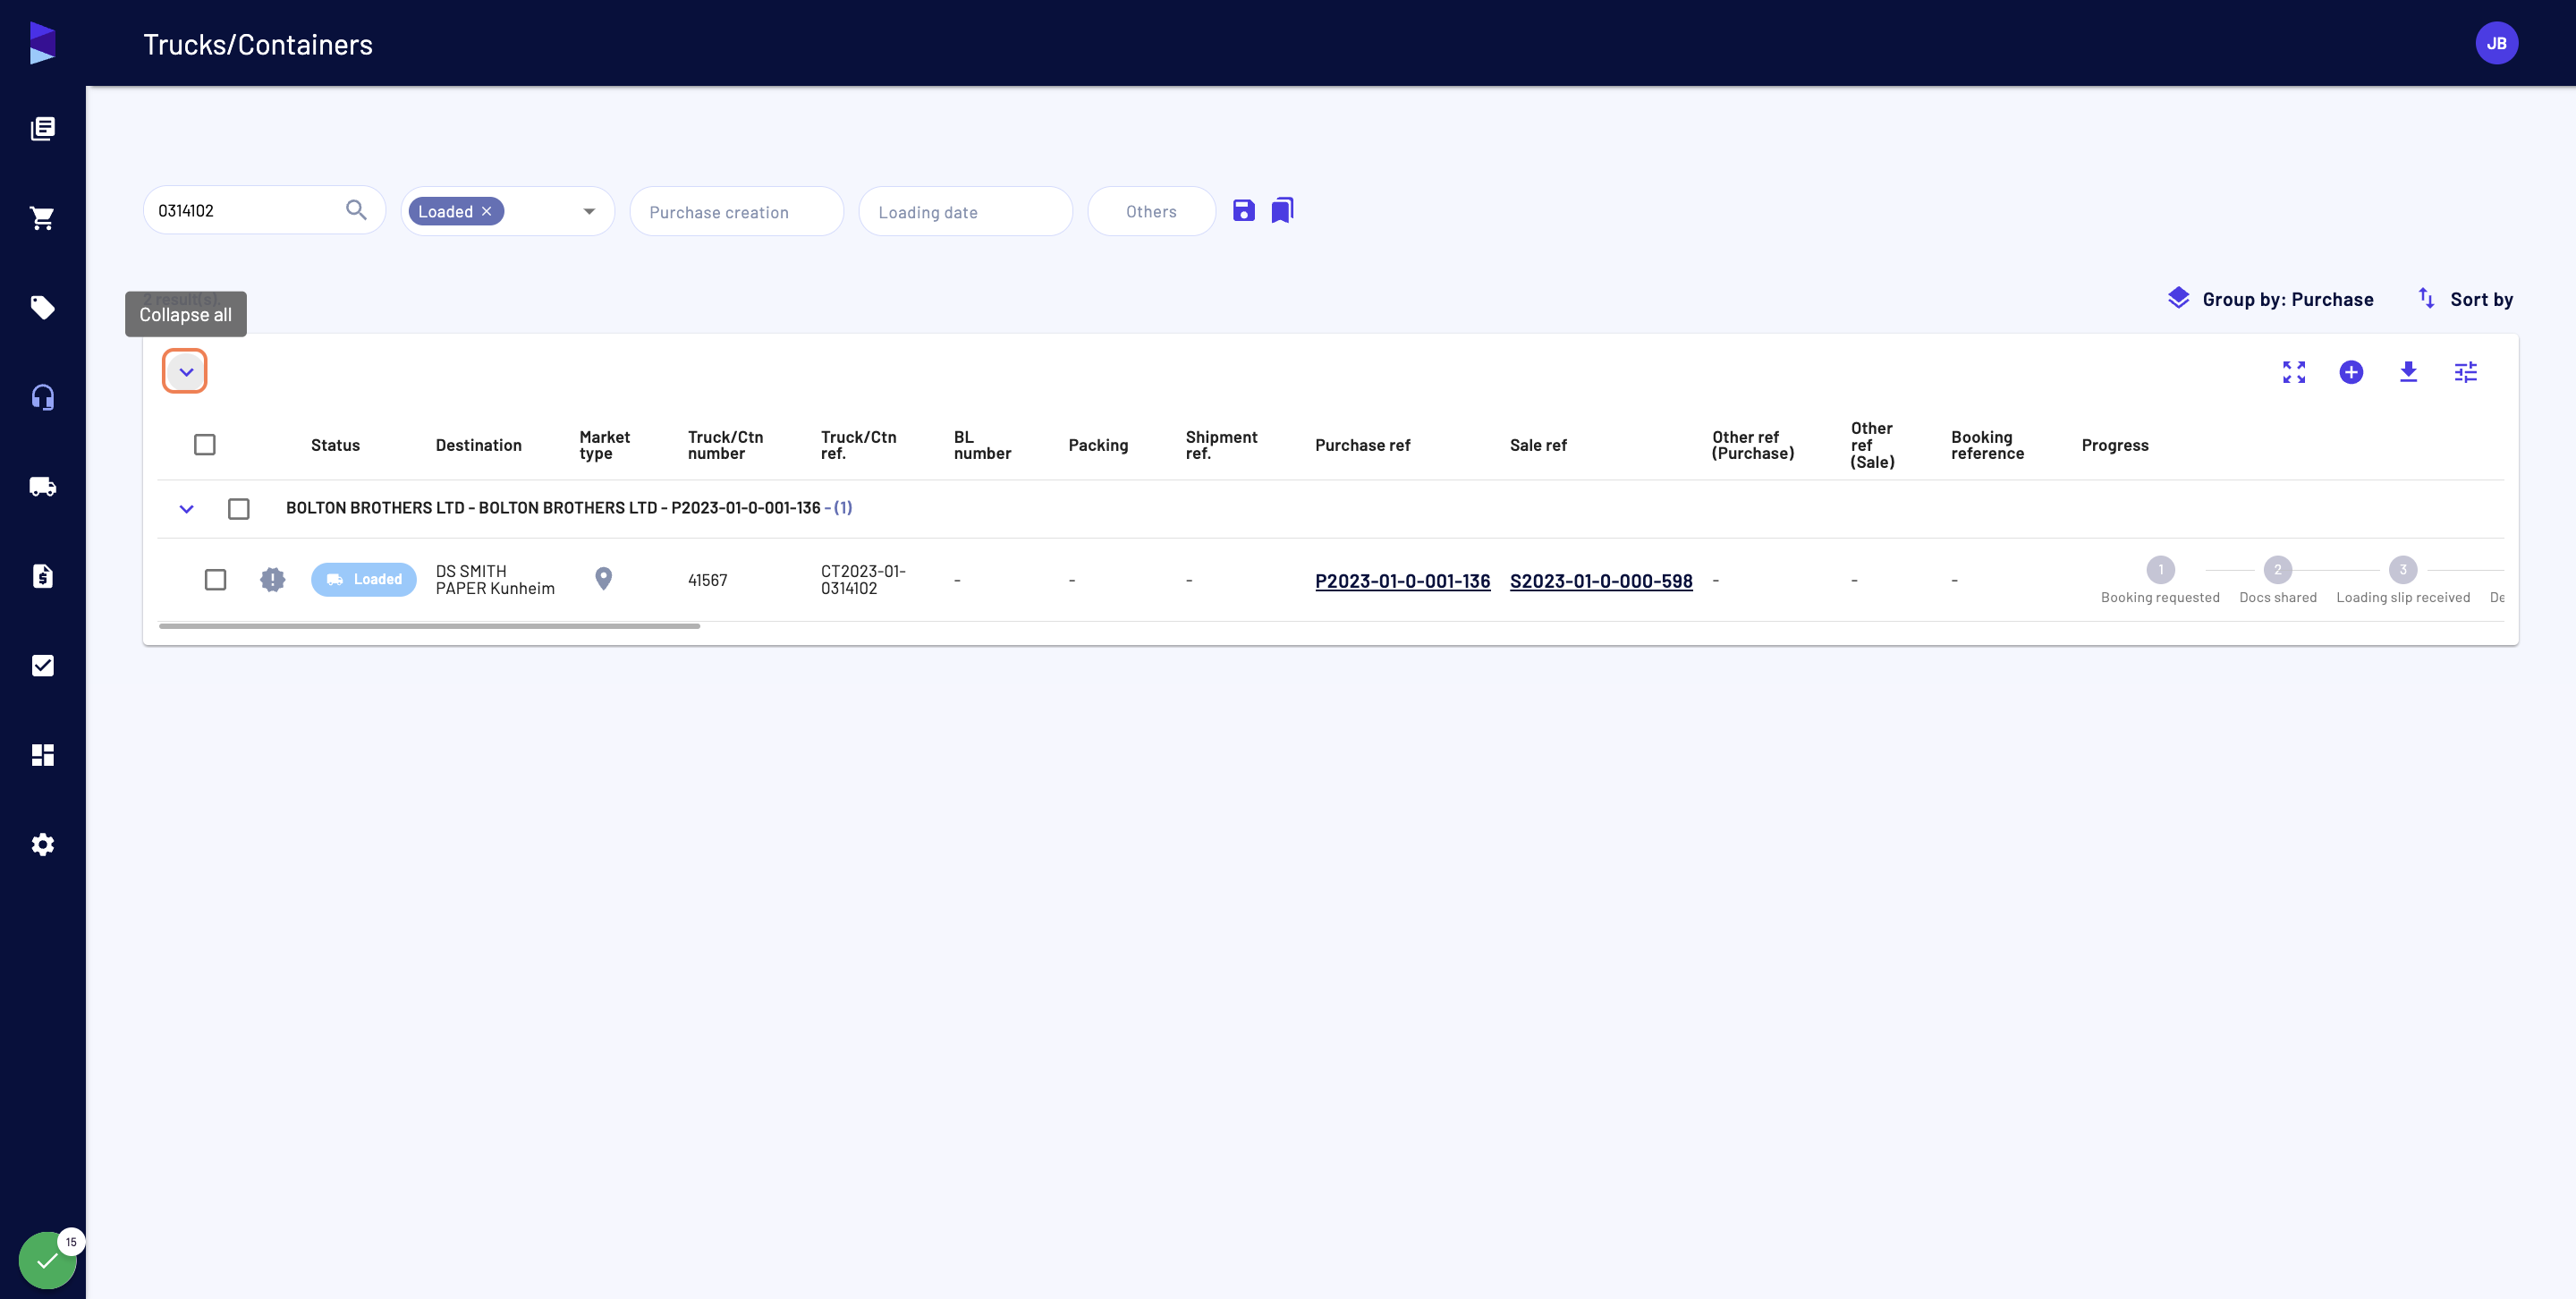Toggle fullscreen table view icon
Screen dimensions: 2576x1299
2294,372
